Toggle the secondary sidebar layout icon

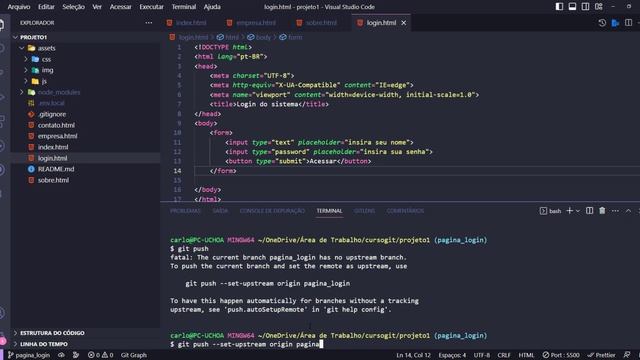point(585,7)
